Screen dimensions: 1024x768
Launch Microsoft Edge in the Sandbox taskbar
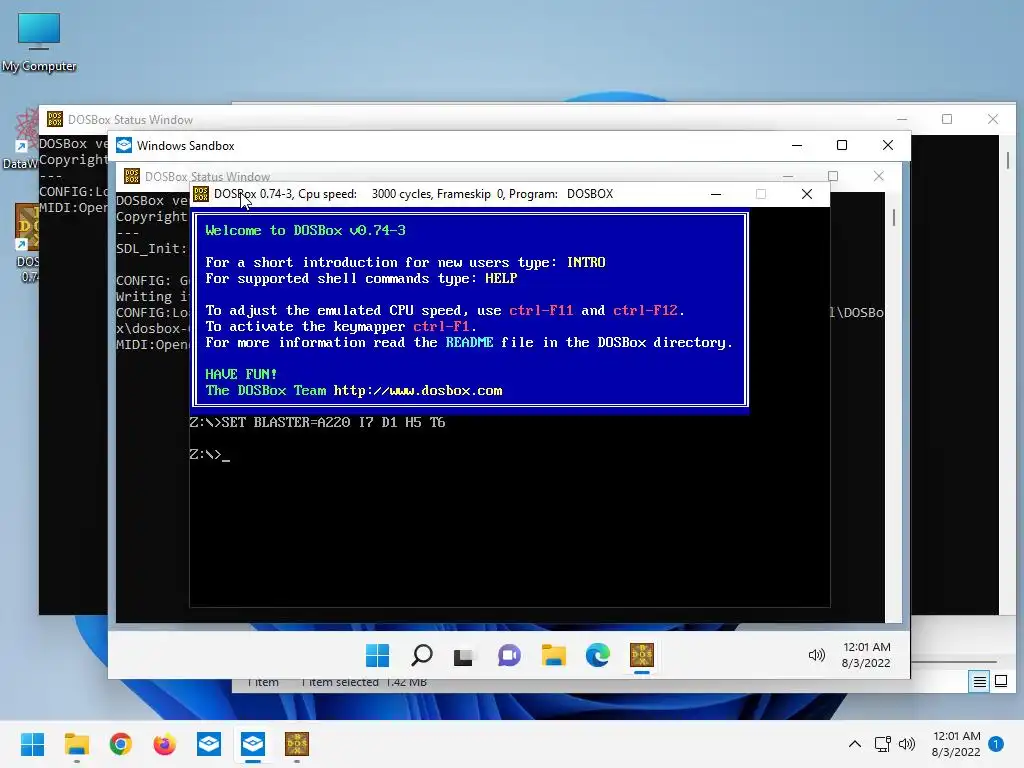pos(598,655)
